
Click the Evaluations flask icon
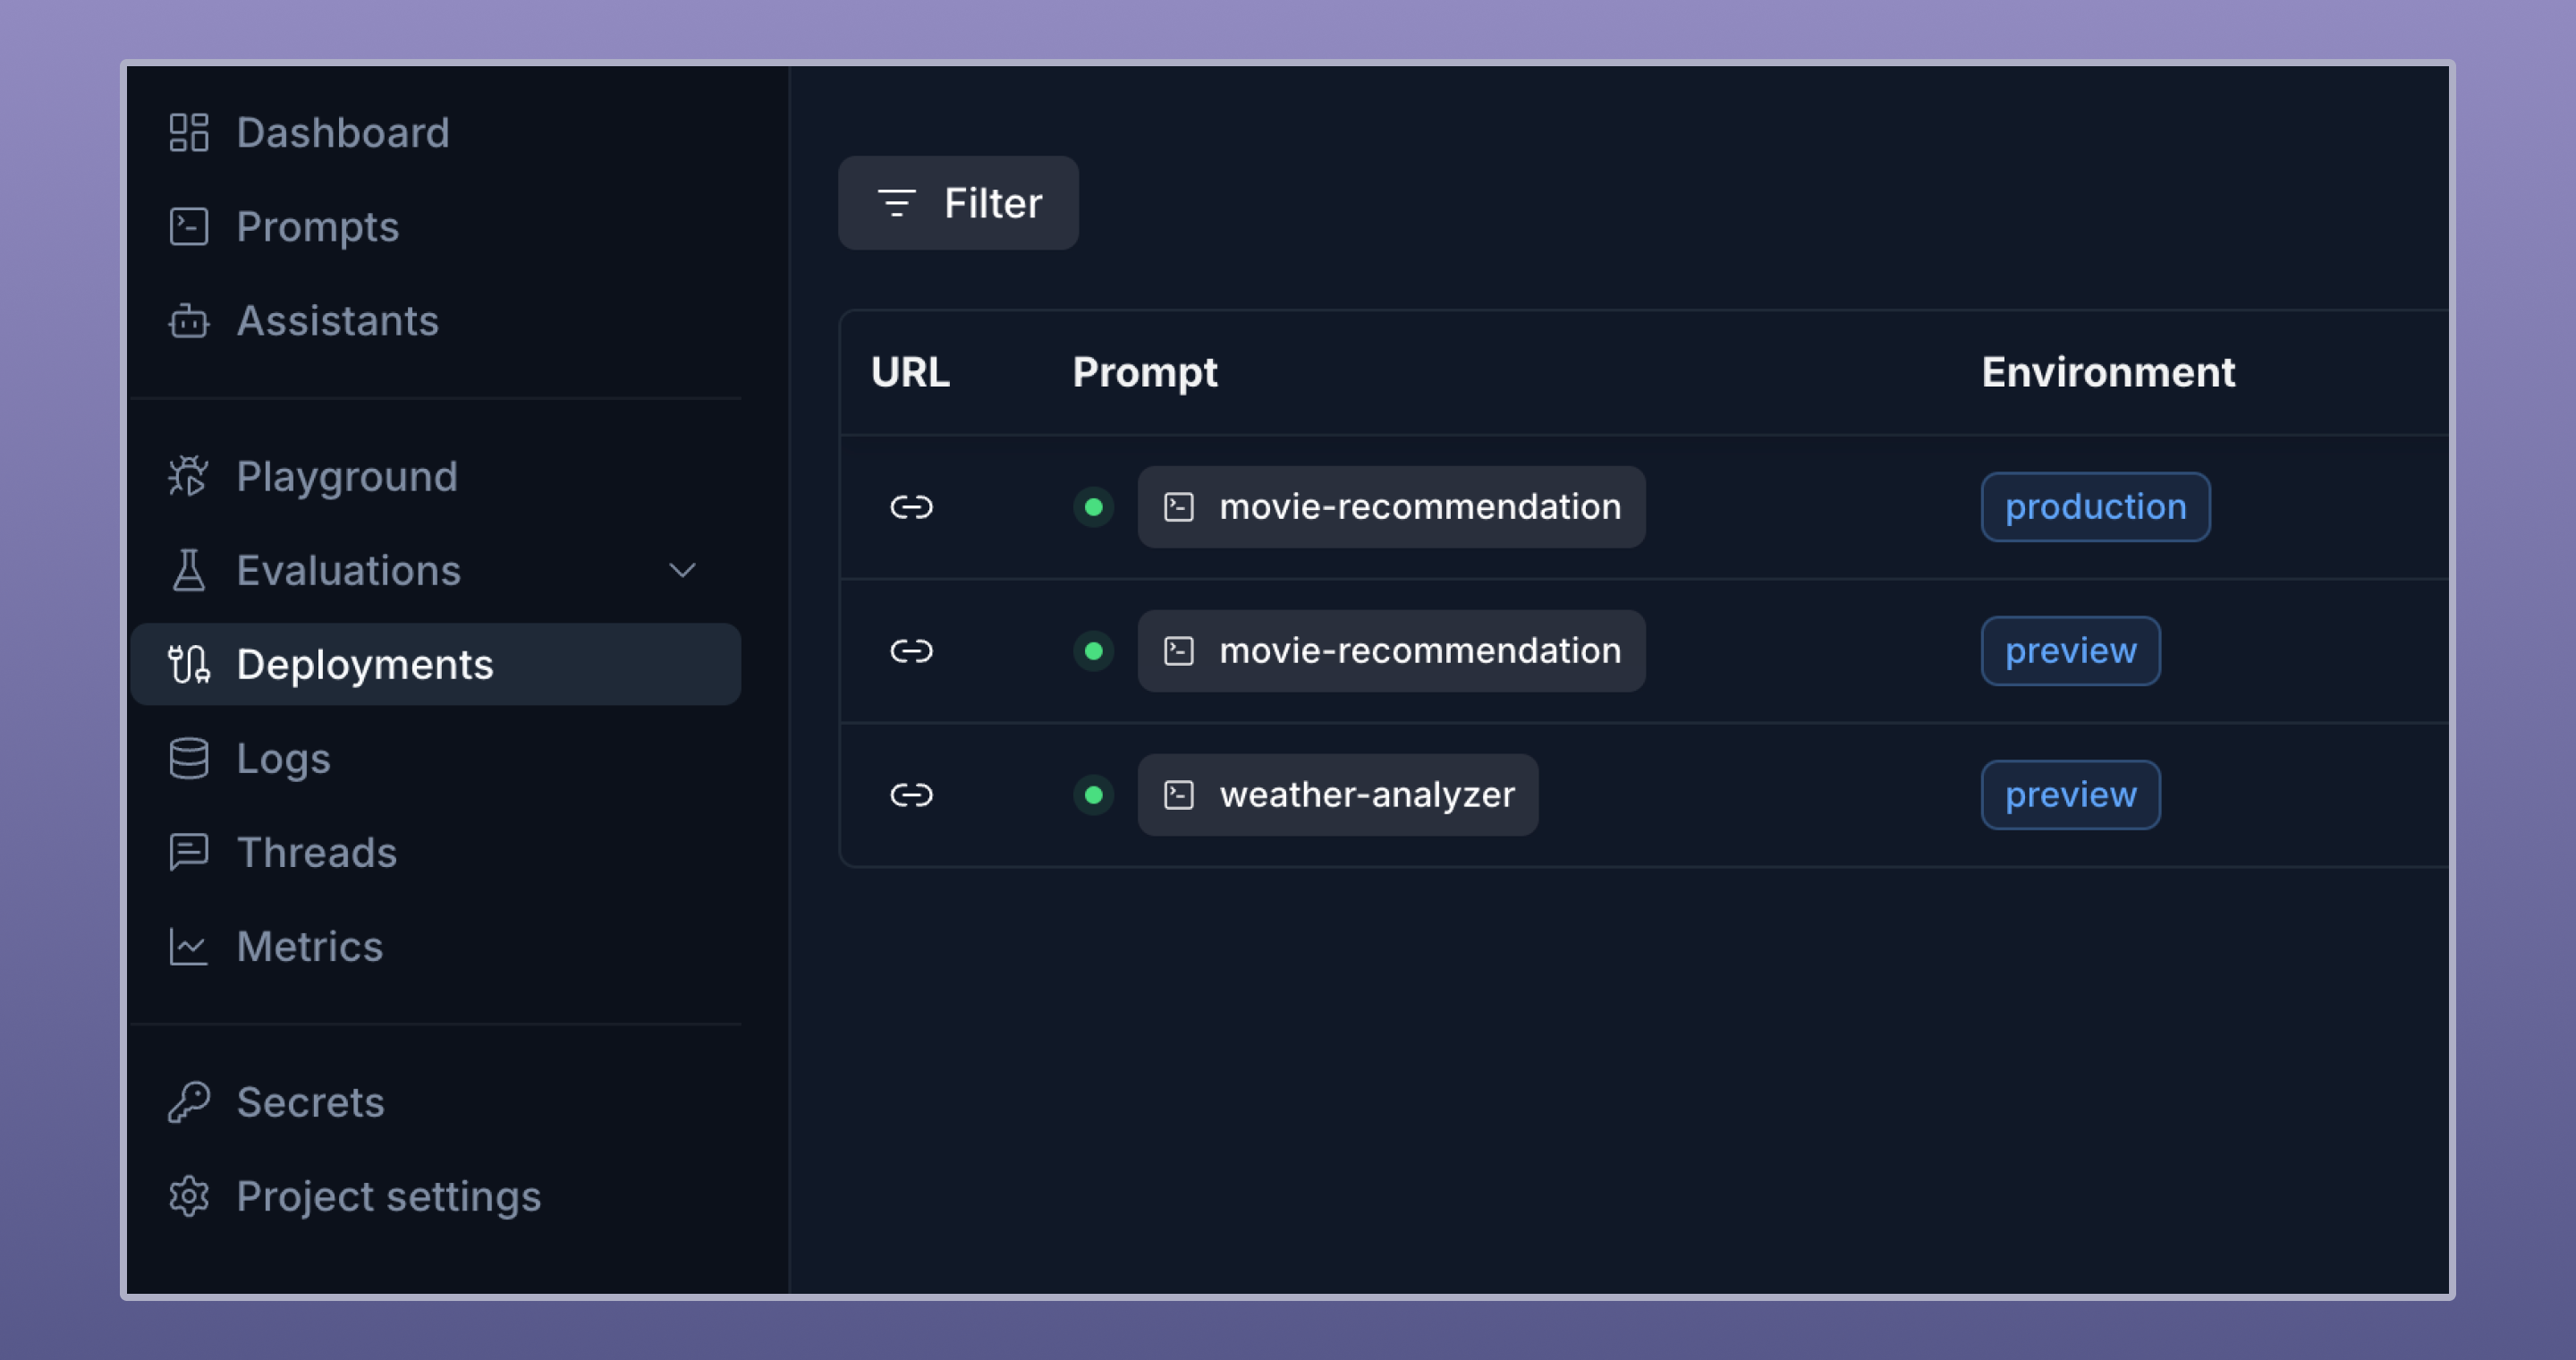point(188,570)
